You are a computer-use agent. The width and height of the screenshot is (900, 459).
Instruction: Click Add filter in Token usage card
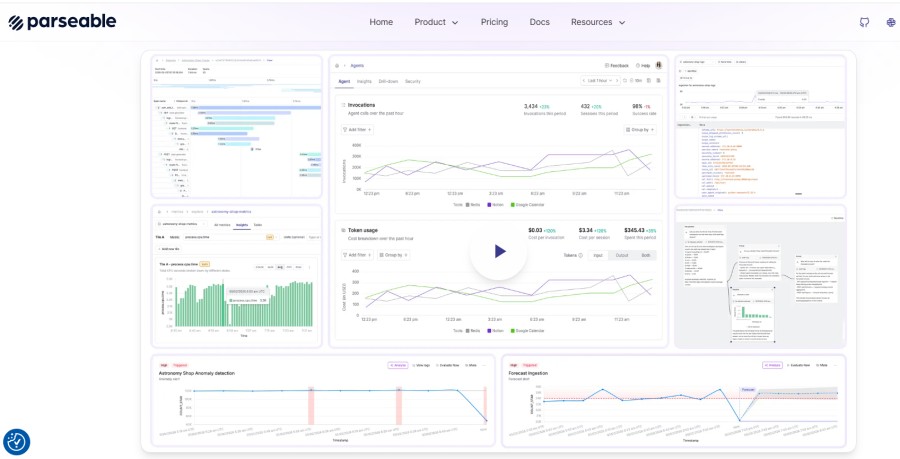(357, 255)
